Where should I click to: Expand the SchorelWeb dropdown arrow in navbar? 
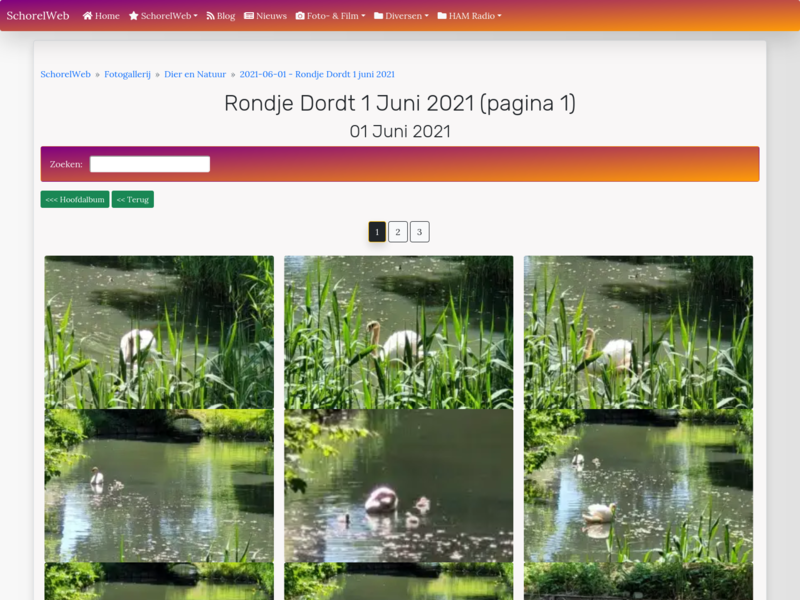(x=195, y=16)
